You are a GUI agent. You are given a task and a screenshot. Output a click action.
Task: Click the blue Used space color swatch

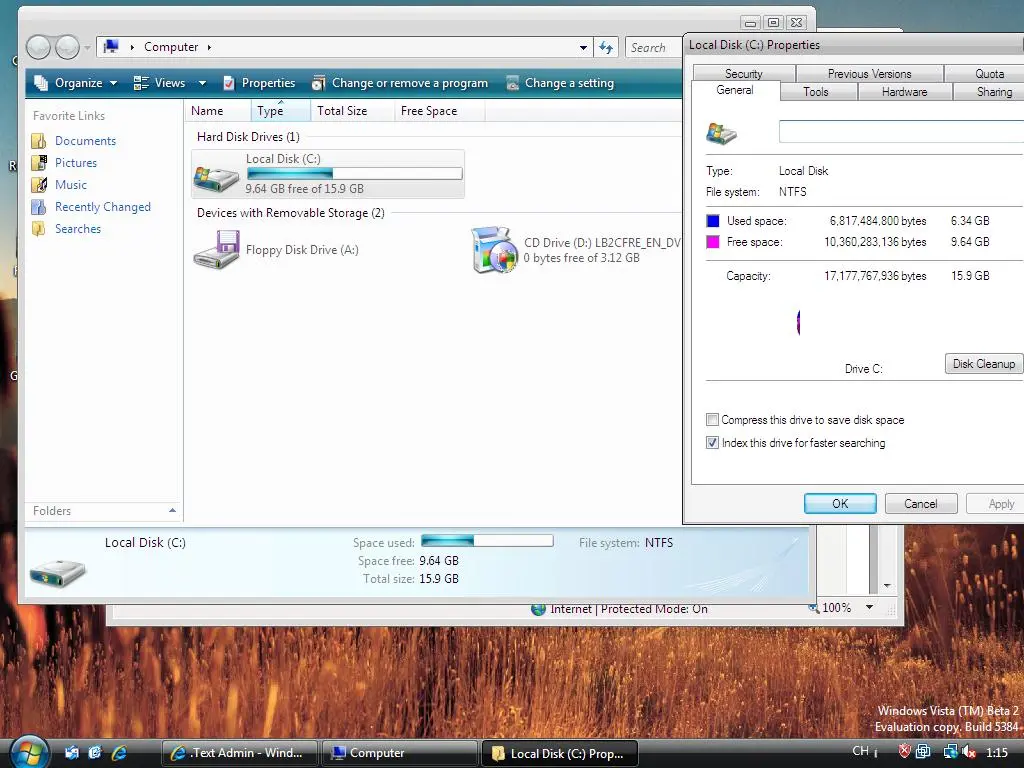point(713,221)
